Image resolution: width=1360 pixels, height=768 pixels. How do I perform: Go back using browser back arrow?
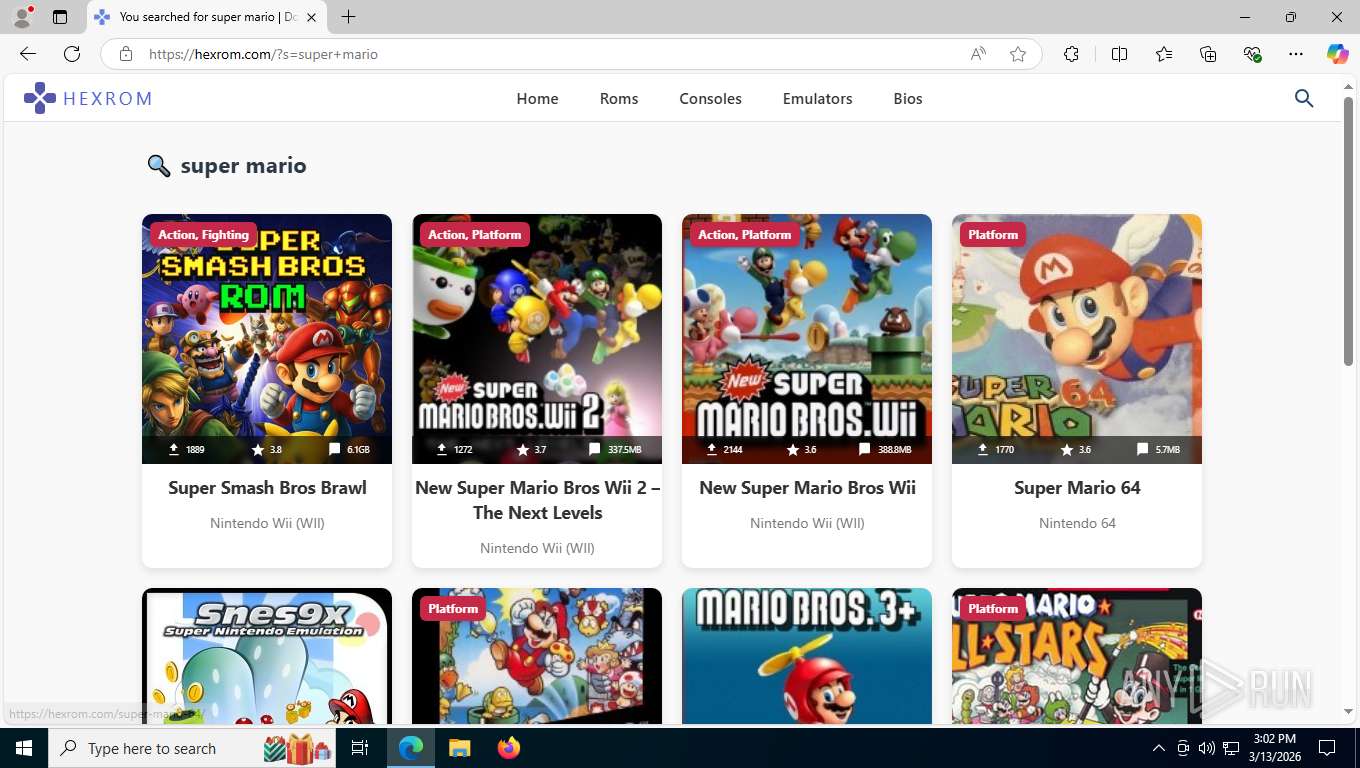click(x=28, y=54)
